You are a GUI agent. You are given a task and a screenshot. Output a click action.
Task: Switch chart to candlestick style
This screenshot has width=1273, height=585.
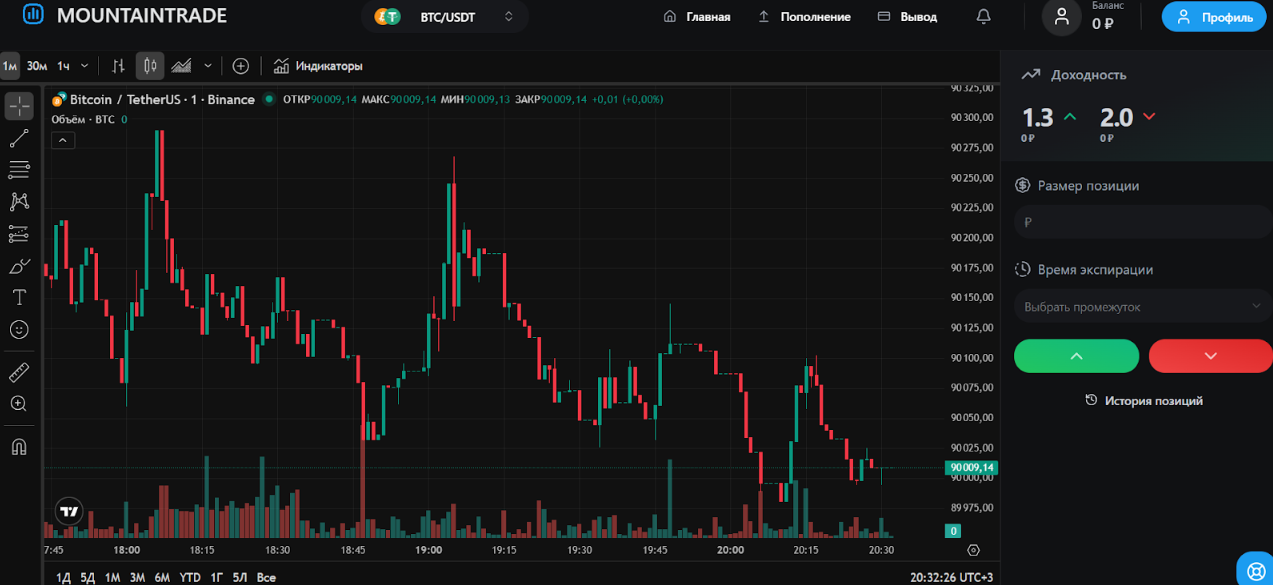(150, 66)
